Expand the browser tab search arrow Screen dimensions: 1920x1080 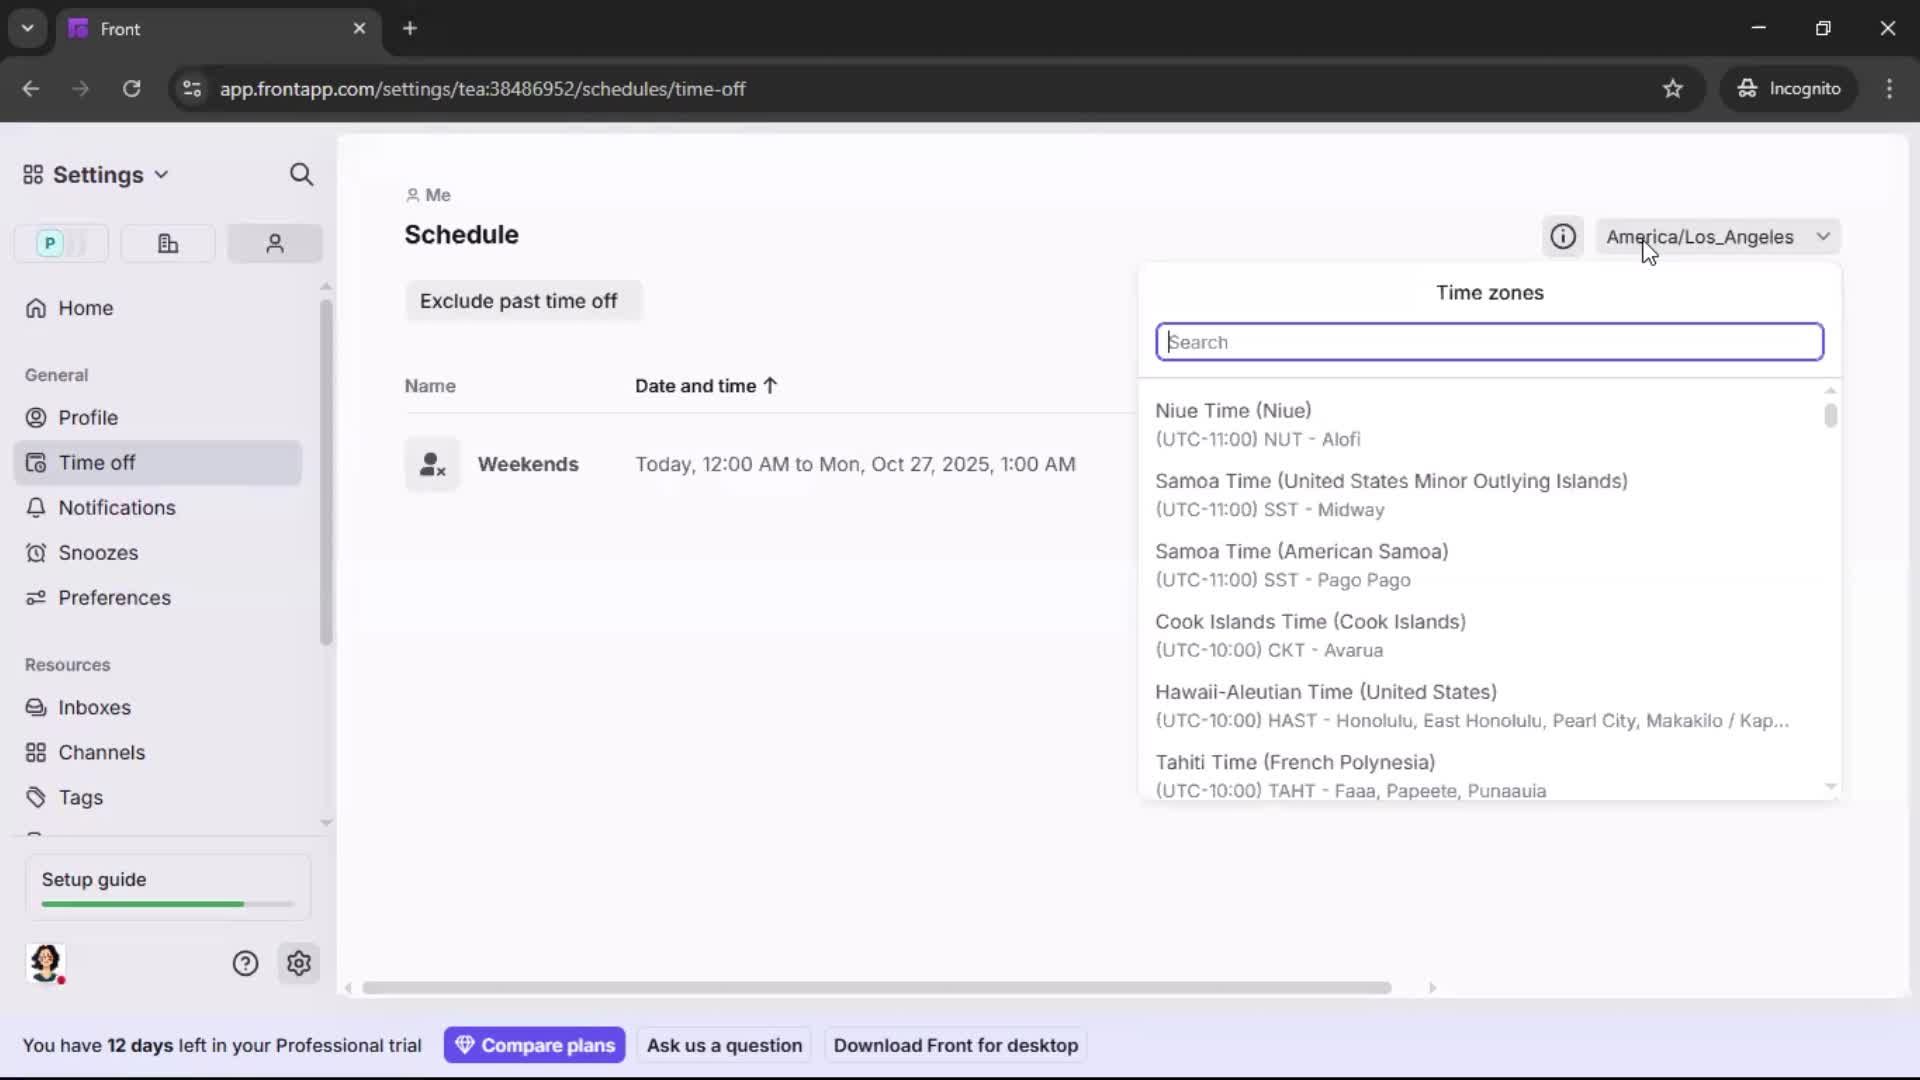coord(27,28)
